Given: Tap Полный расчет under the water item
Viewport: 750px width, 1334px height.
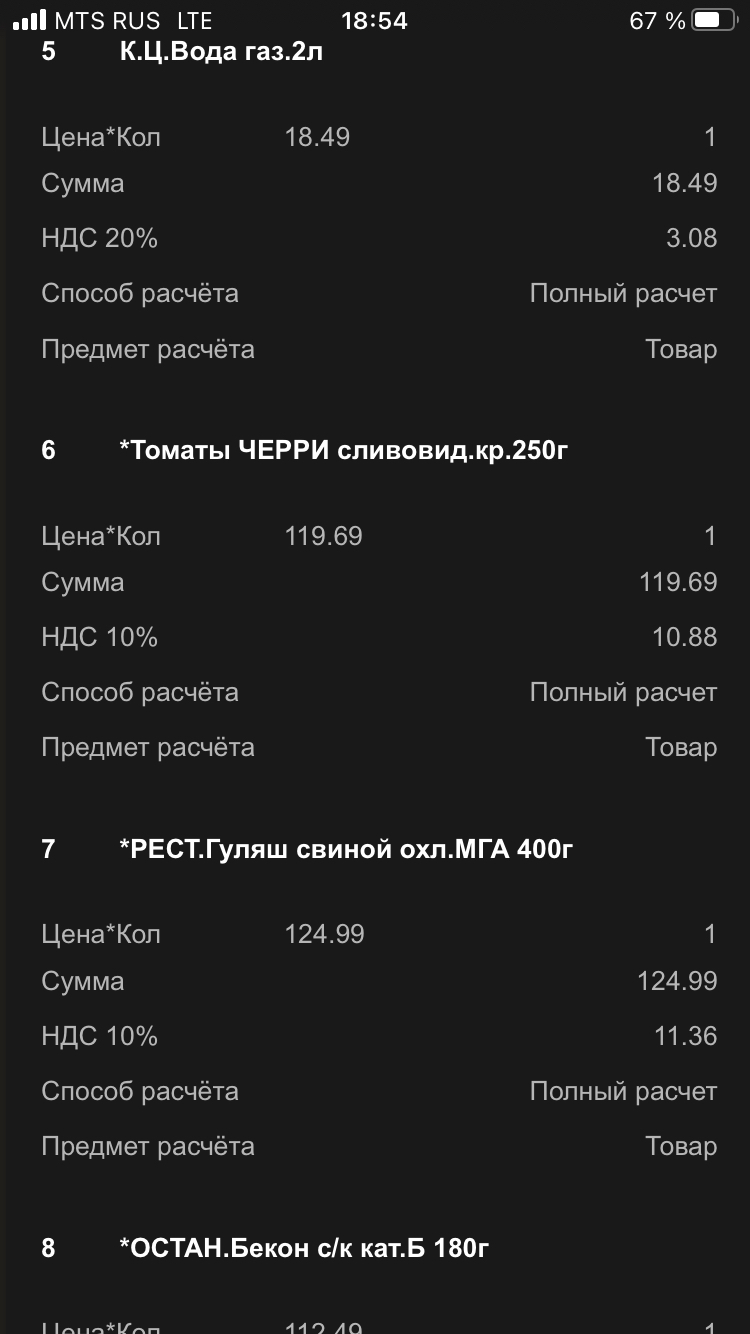Looking at the screenshot, I should 623,293.
